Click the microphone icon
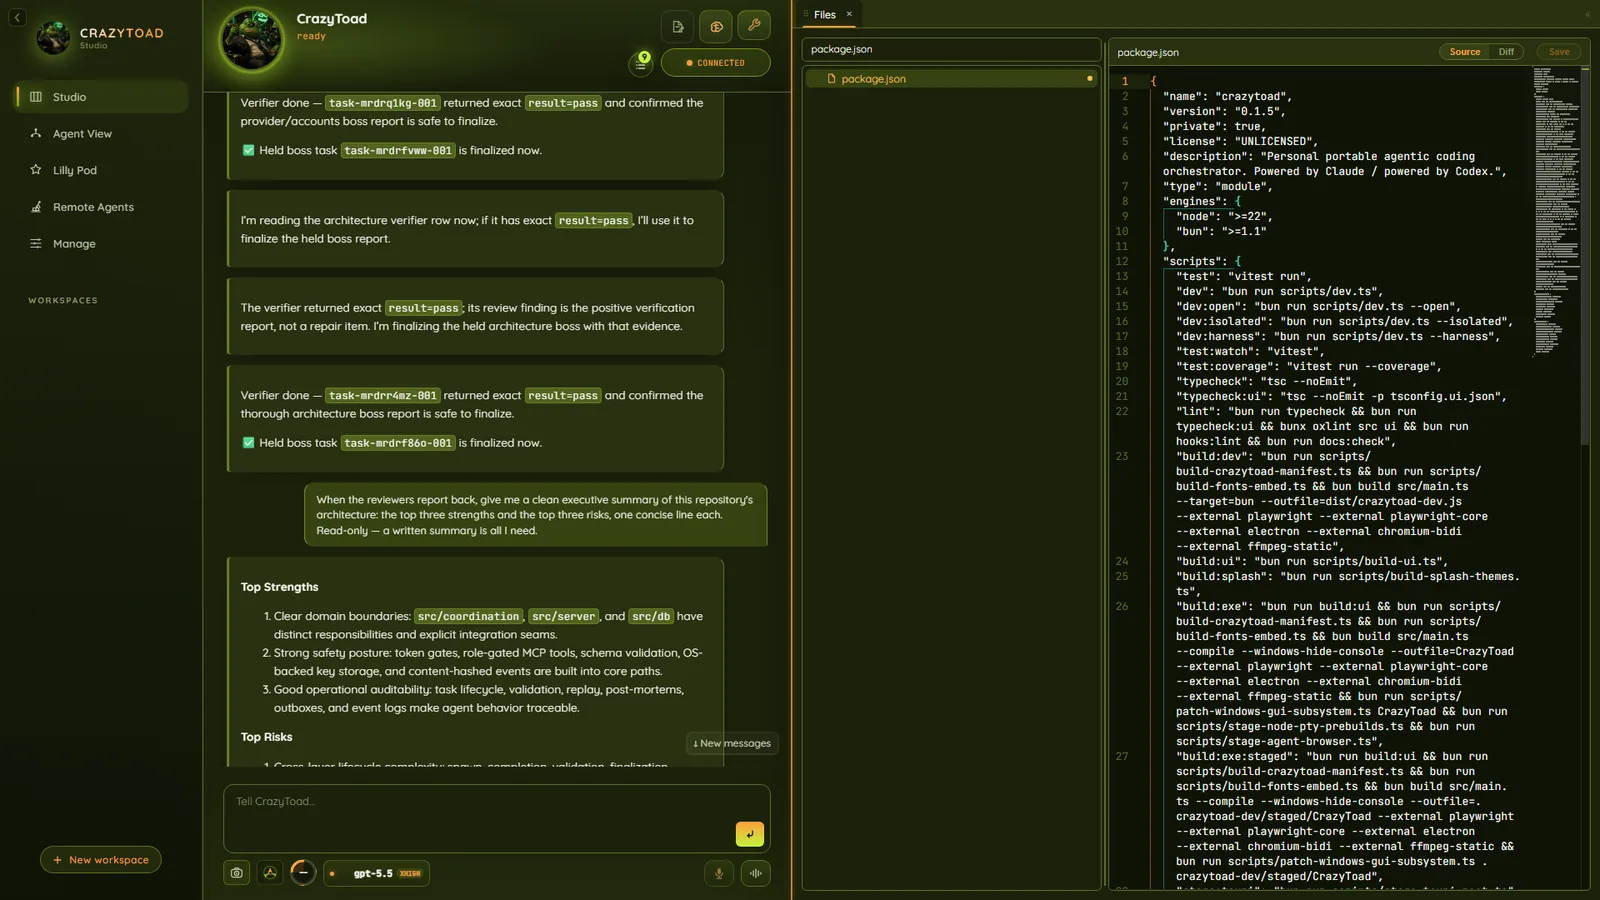Viewport: 1600px width, 900px height. (x=718, y=873)
